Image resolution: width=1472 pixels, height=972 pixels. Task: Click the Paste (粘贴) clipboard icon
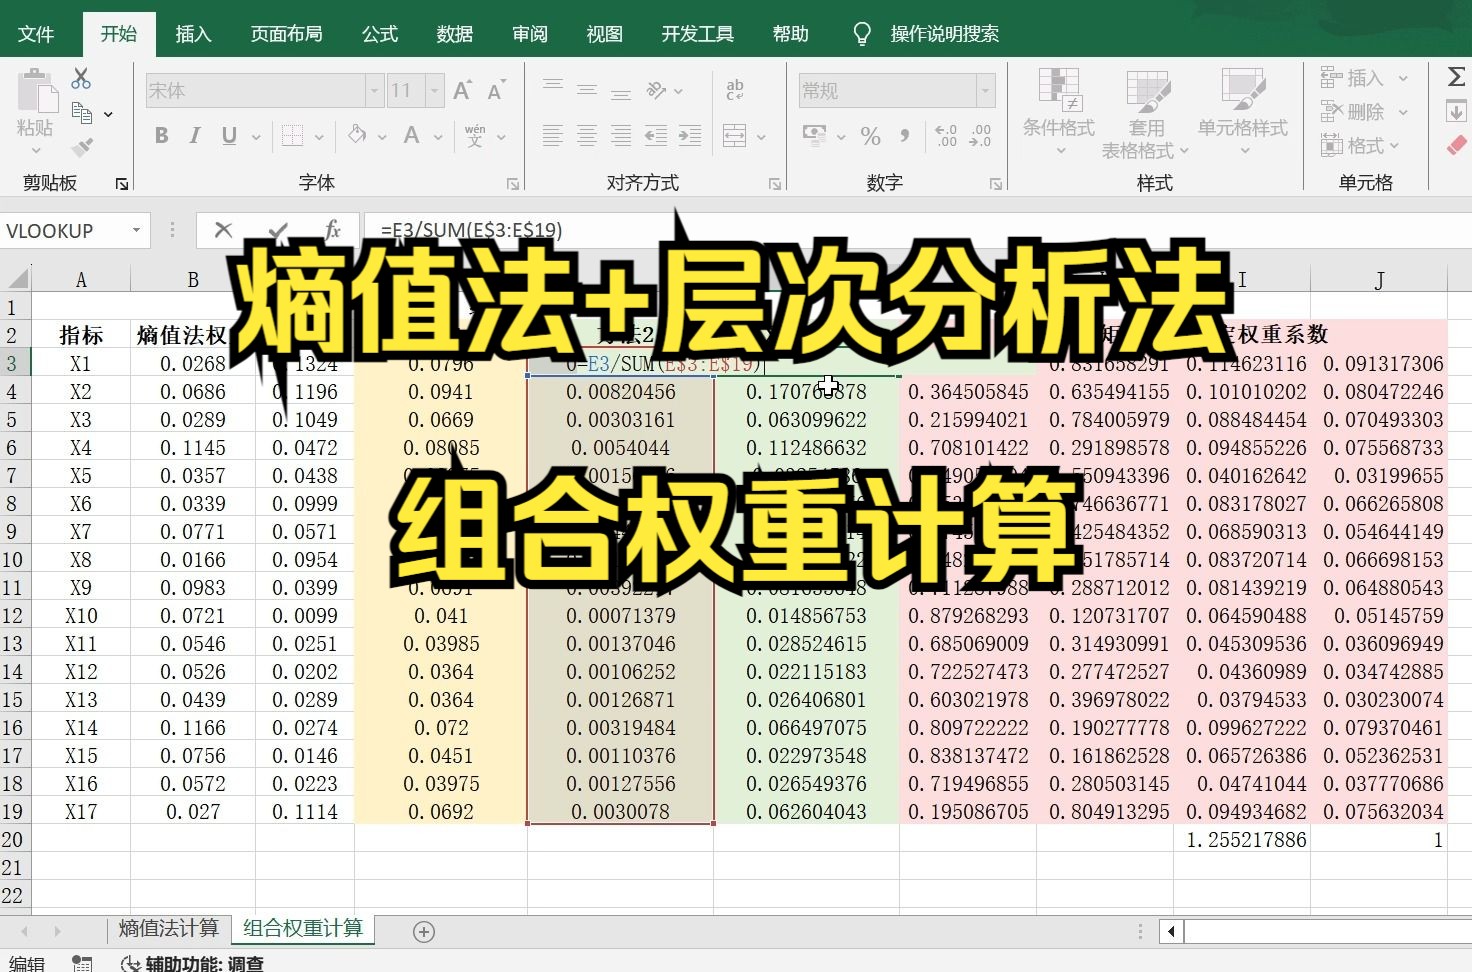click(37, 92)
